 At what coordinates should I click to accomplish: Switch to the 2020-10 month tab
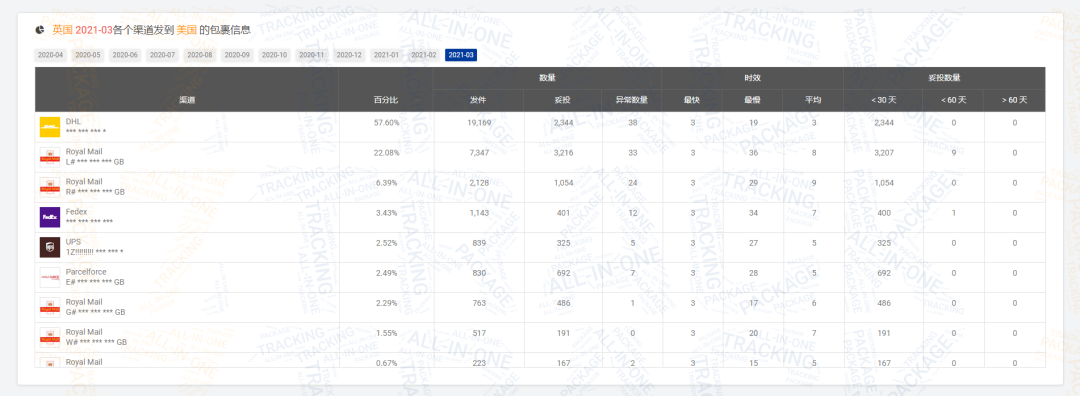[x=274, y=55]
